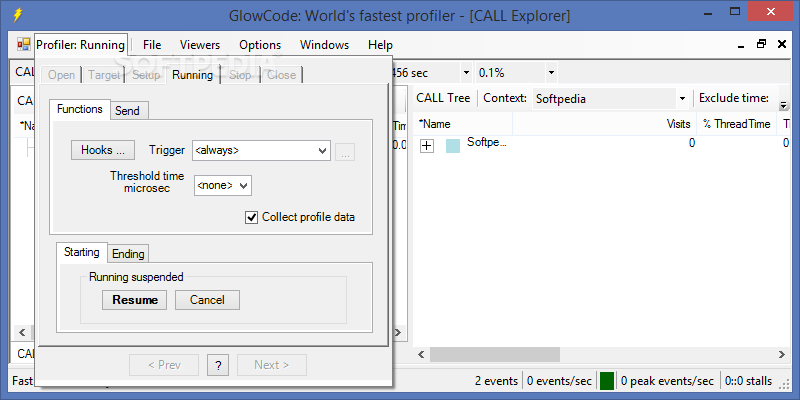Switch to the Ending tab
Viewport: 800px width, 400px height.
point(128,254)
